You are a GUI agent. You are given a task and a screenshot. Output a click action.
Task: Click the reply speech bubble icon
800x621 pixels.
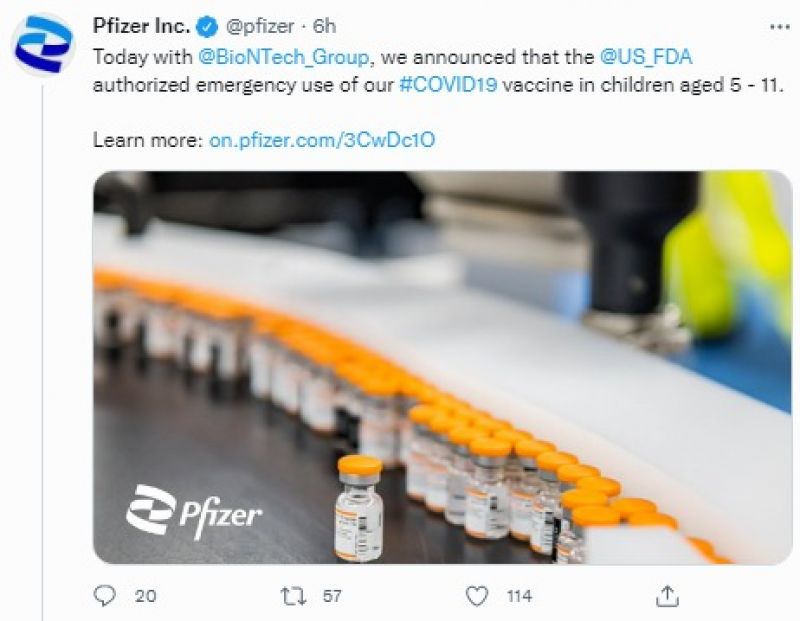(x=105, y=595)
